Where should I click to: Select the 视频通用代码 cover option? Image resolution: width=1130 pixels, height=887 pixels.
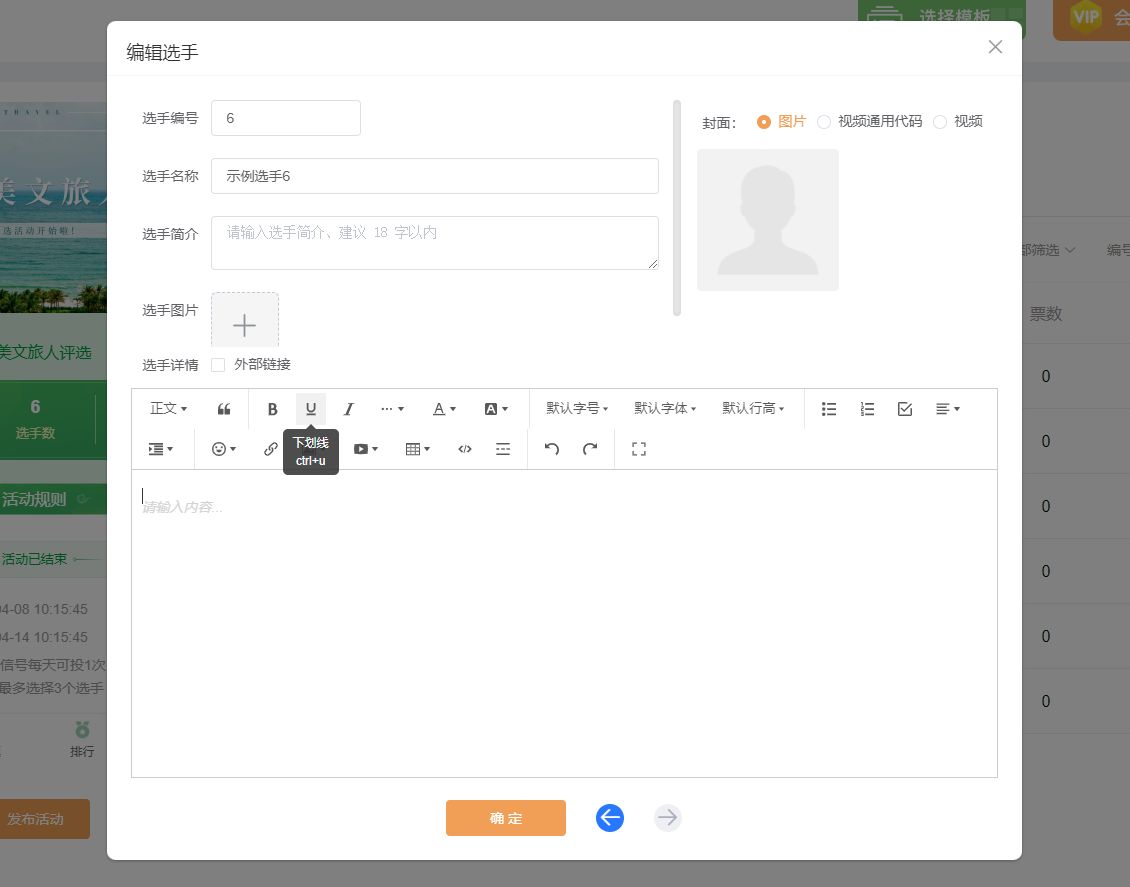click(824, 122)
